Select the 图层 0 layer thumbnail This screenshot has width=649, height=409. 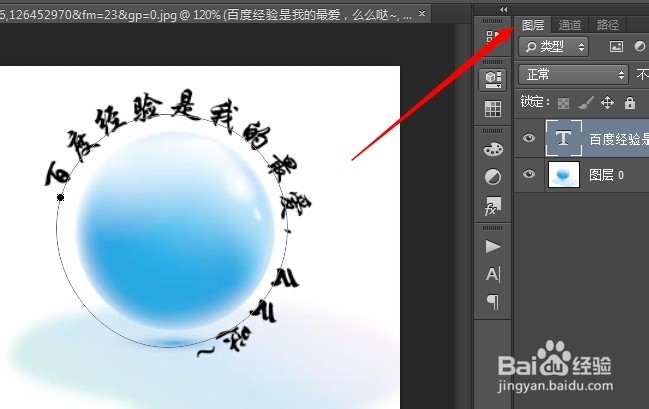(x=564, y=175)
